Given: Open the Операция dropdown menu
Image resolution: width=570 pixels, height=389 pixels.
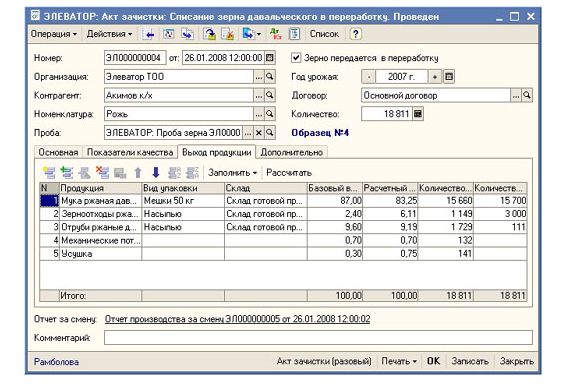Looking at the screenshot, I should coord(54,34).
